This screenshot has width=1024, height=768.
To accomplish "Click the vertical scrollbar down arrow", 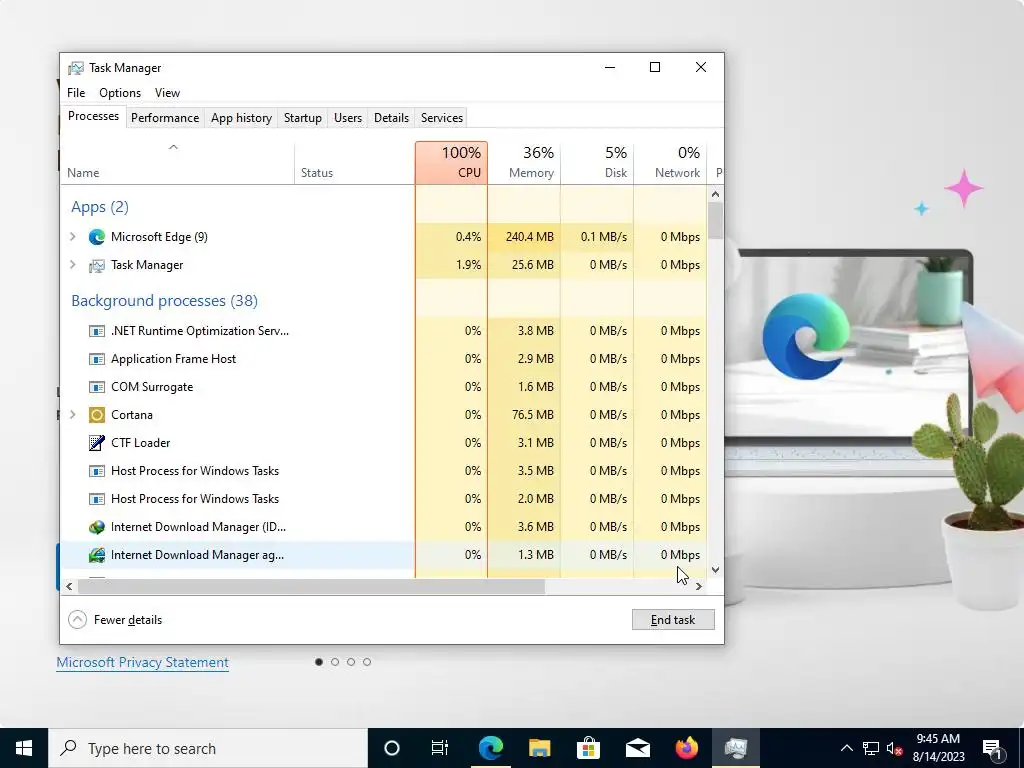I will point(715,570).
